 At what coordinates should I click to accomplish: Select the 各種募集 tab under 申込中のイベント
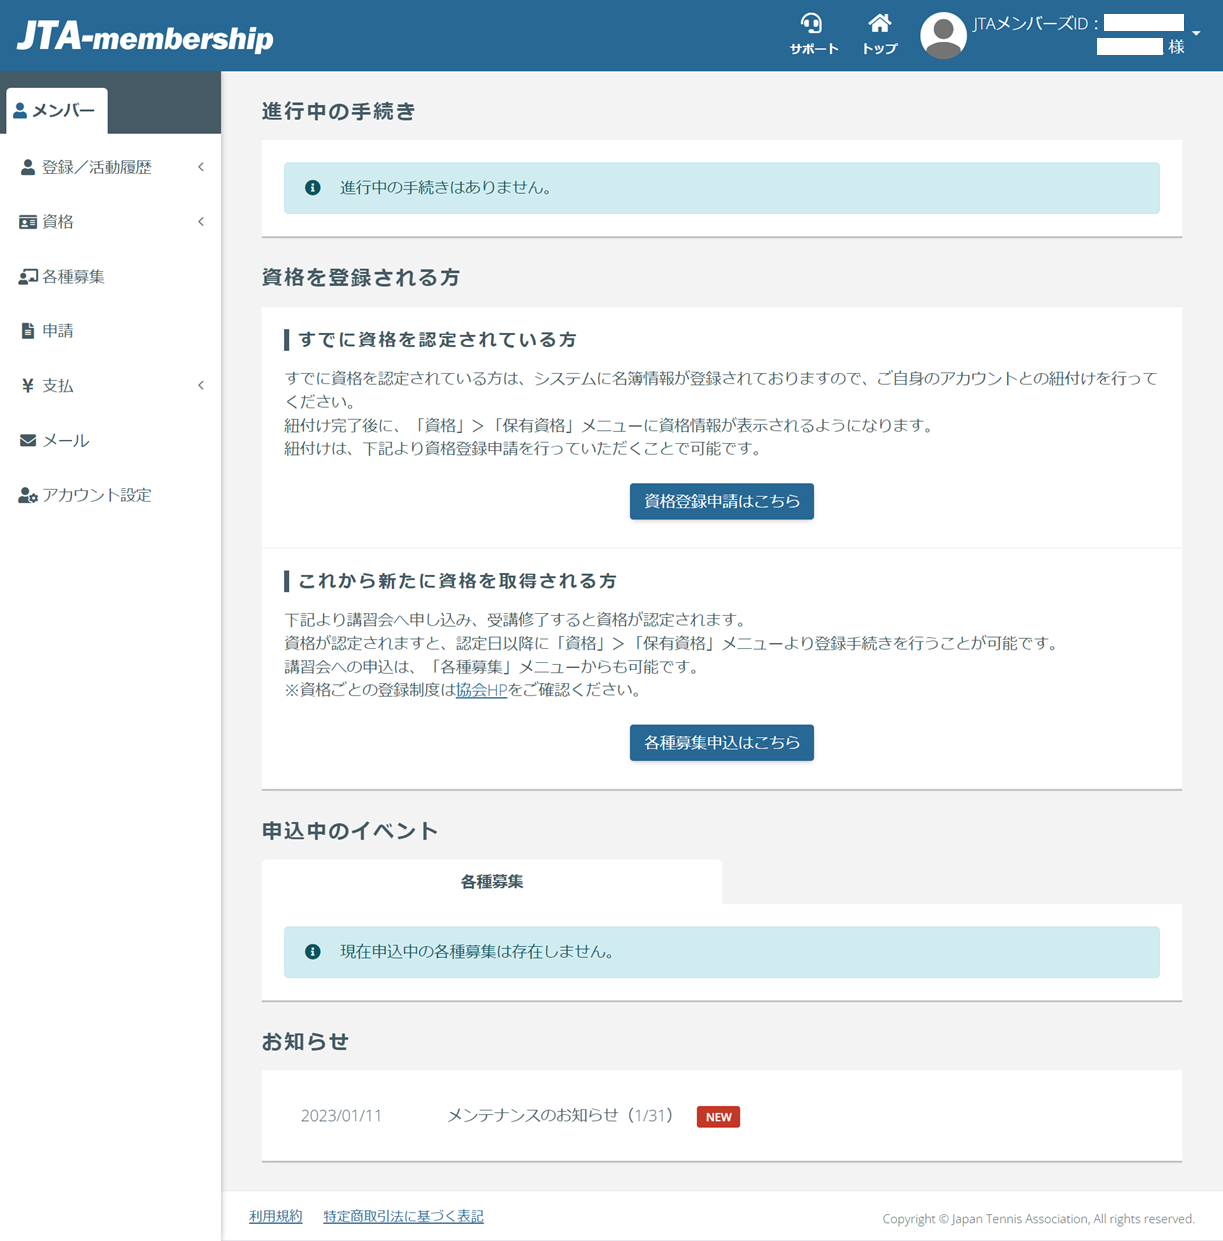pos(492,881)
